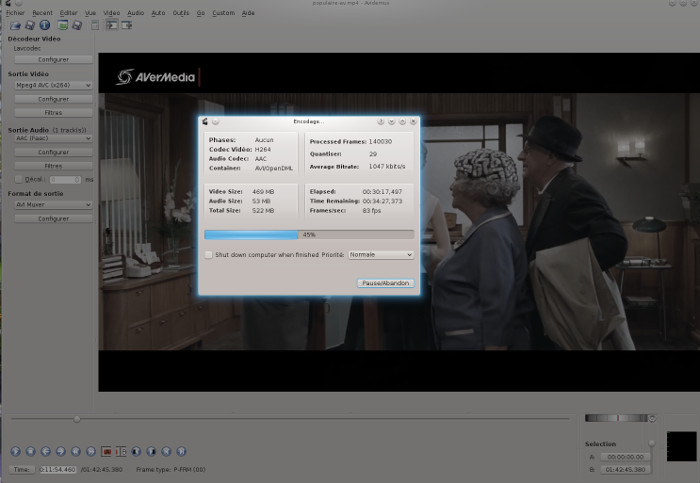700x483 pixels.
Task: Open the AAC (Faac) audio output dropdown
Action: click(x=53, y=140)
